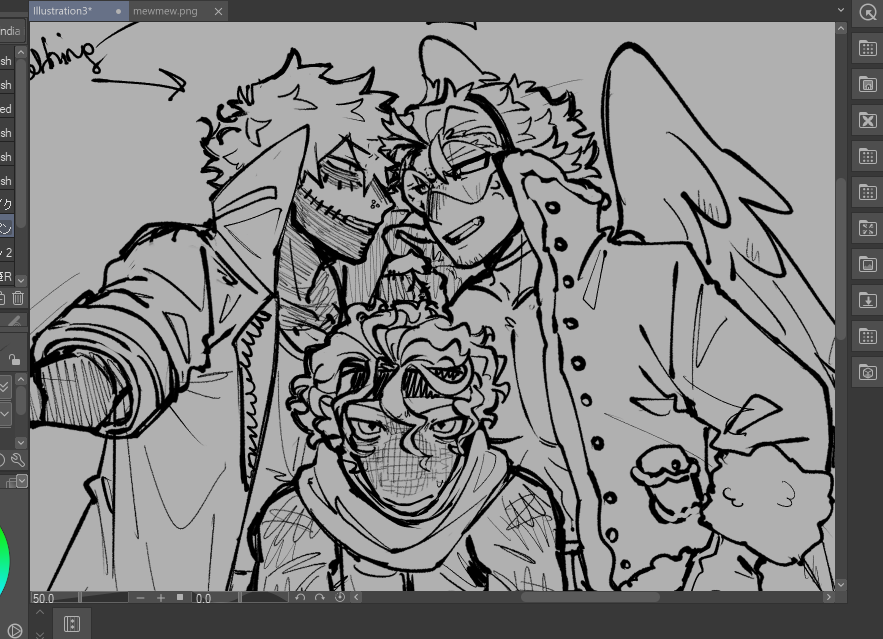Click the folder icon marked with X
The image size is (883, 639).
[x=868, y=120]
